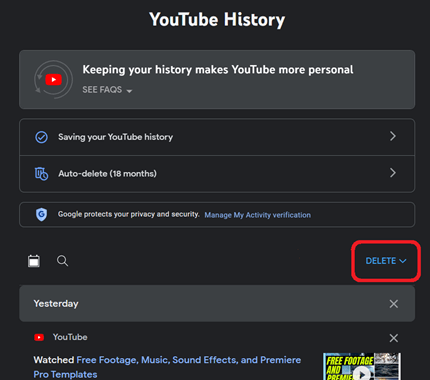Open Manage My Activity verification link

tap(257, 215)
